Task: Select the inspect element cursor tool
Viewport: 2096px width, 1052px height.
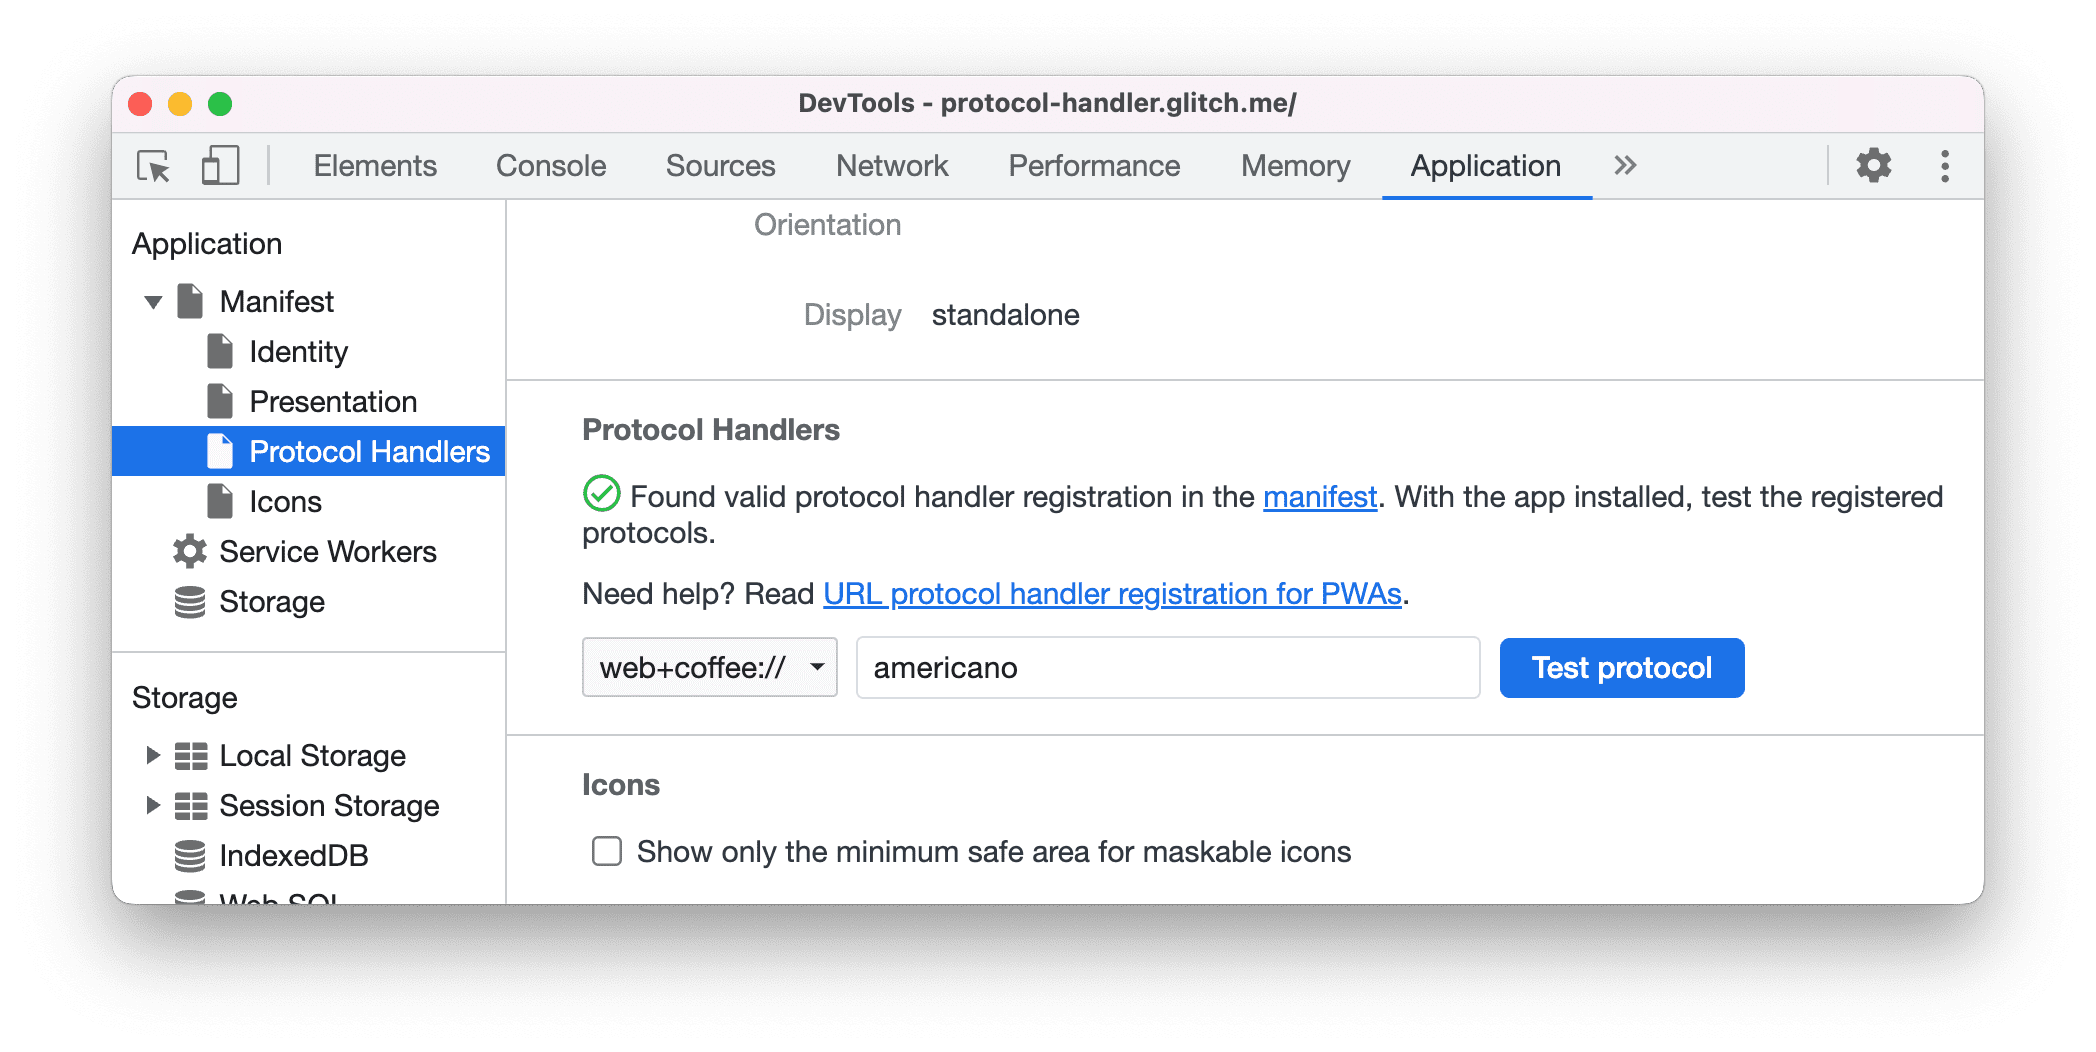Action: click(152, 166)
